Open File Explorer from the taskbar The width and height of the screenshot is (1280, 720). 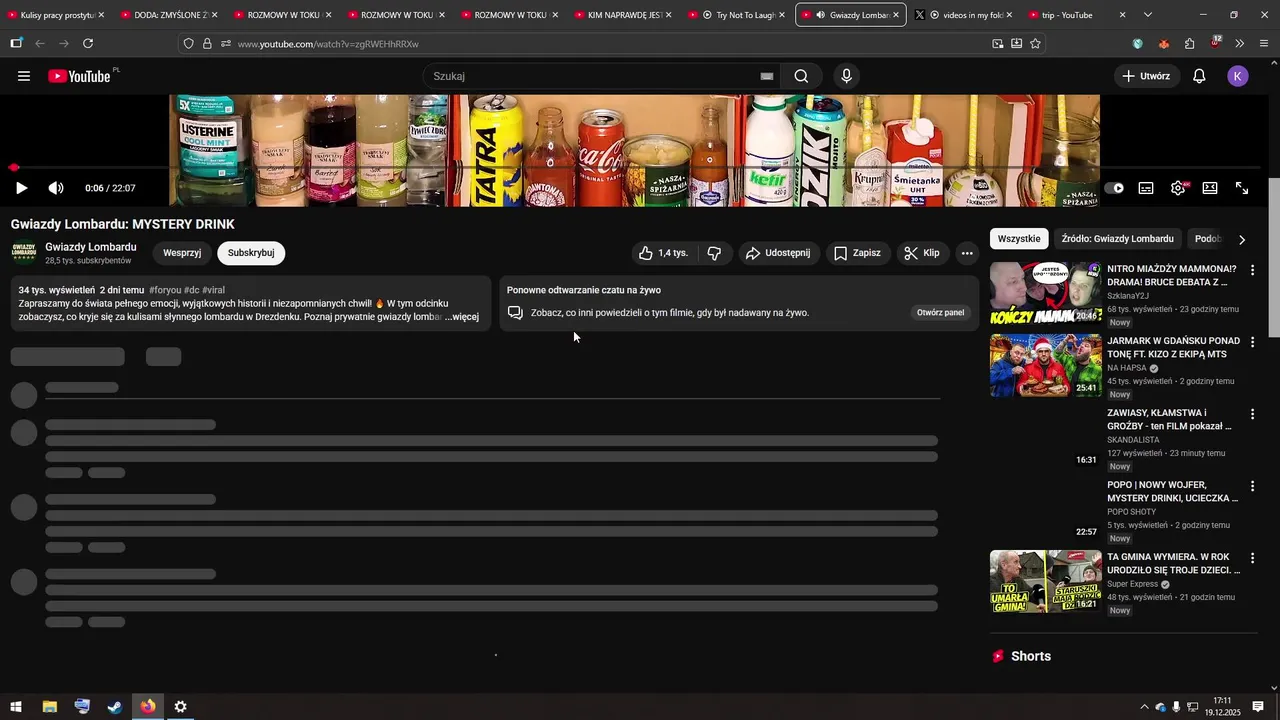tap(49, 707)
